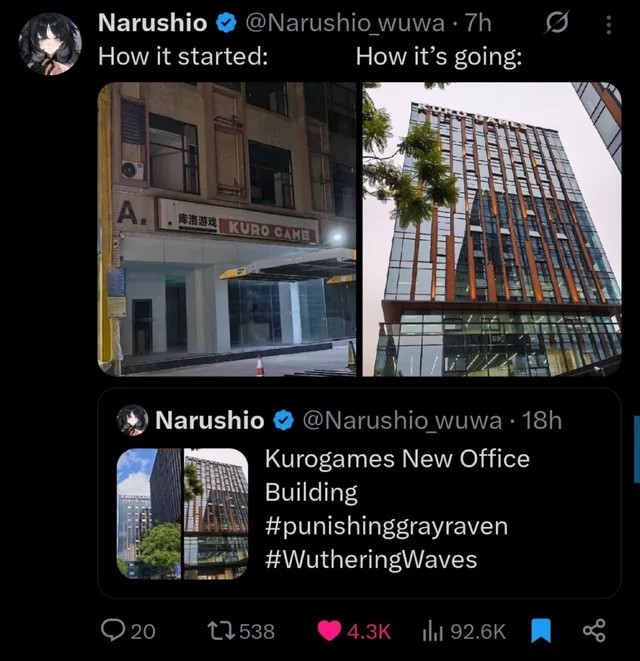Tap the retweet icon with 538
Image resolution: width=640 pixels, height=661 pixels.
pyautogui.click(x=219, y=631)
